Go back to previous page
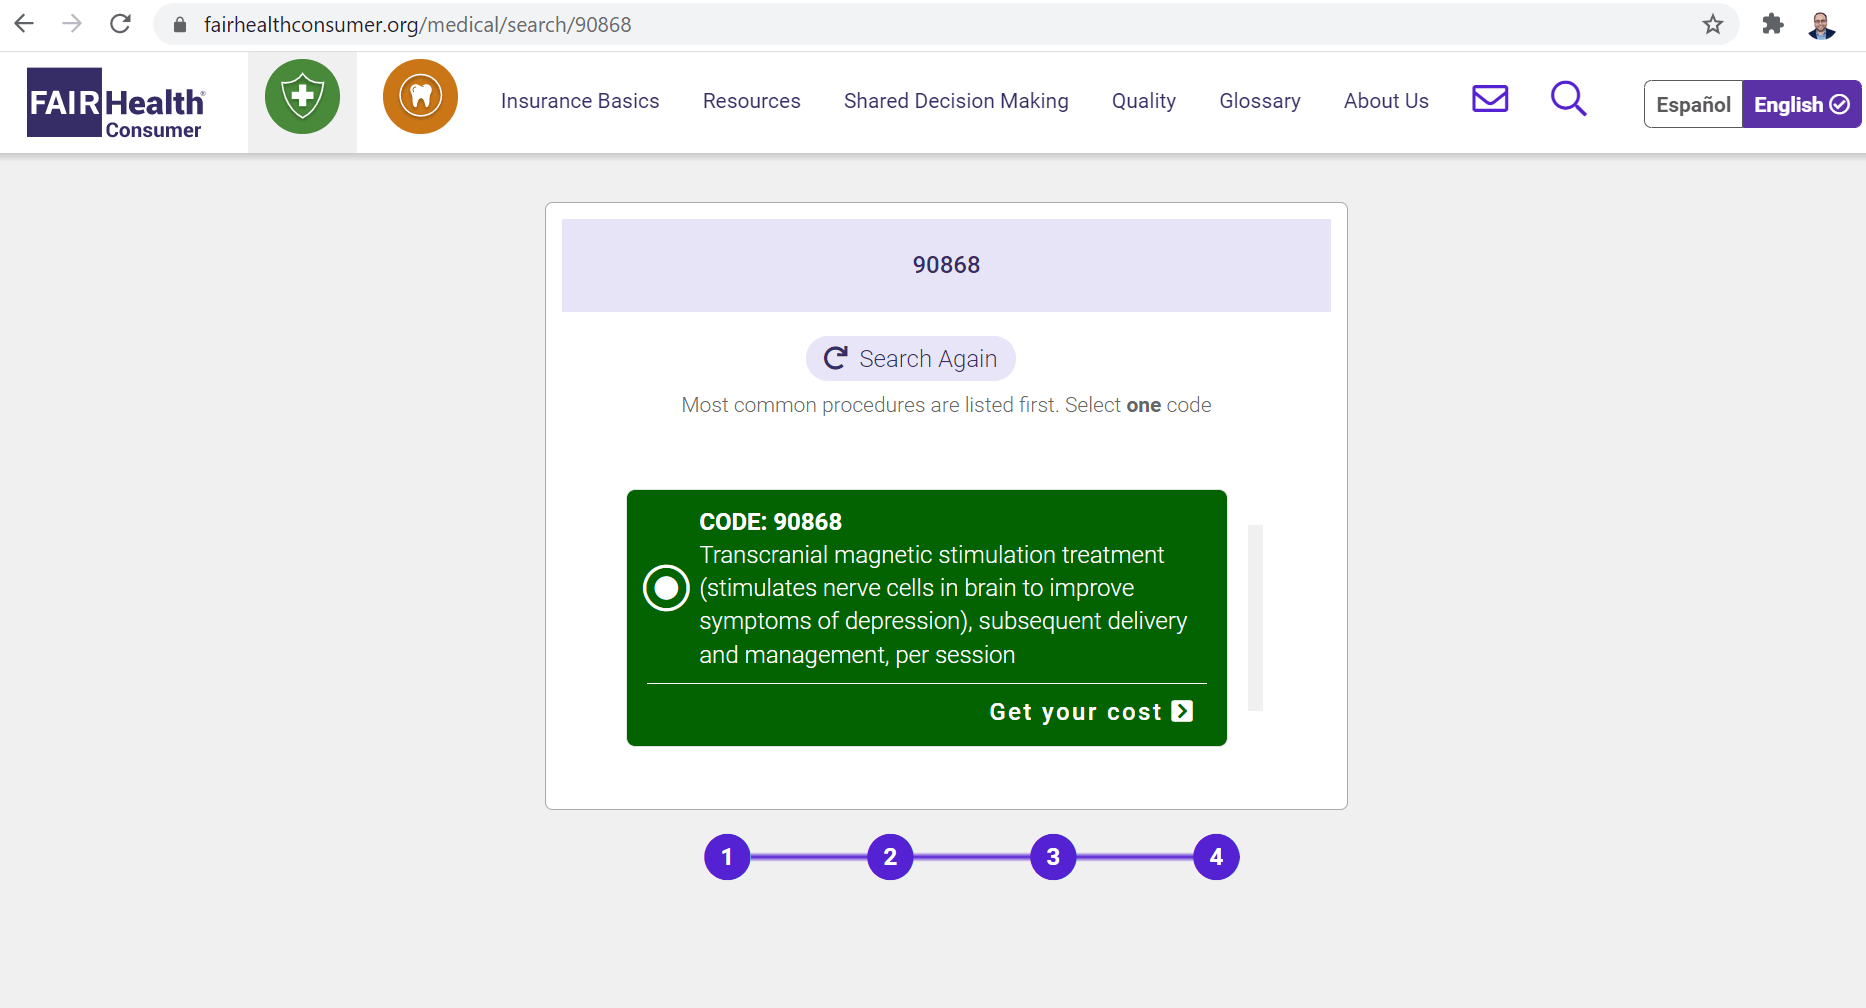The height and width of the screenshot is (1008, 1866). [x=25, y=24]
